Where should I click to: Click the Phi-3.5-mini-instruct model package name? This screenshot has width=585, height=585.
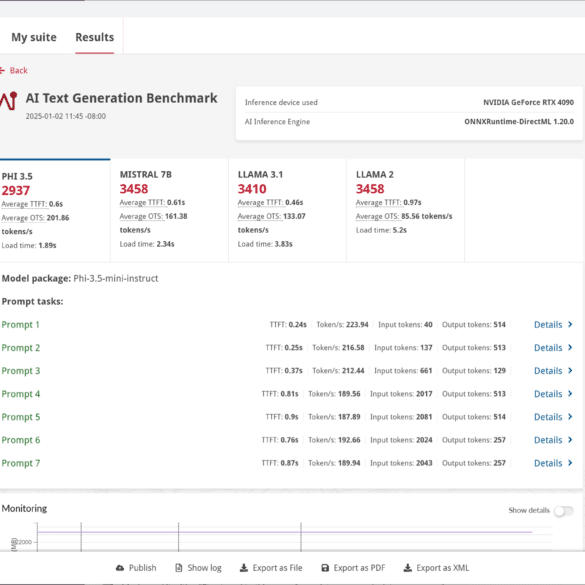coord(116,279)
